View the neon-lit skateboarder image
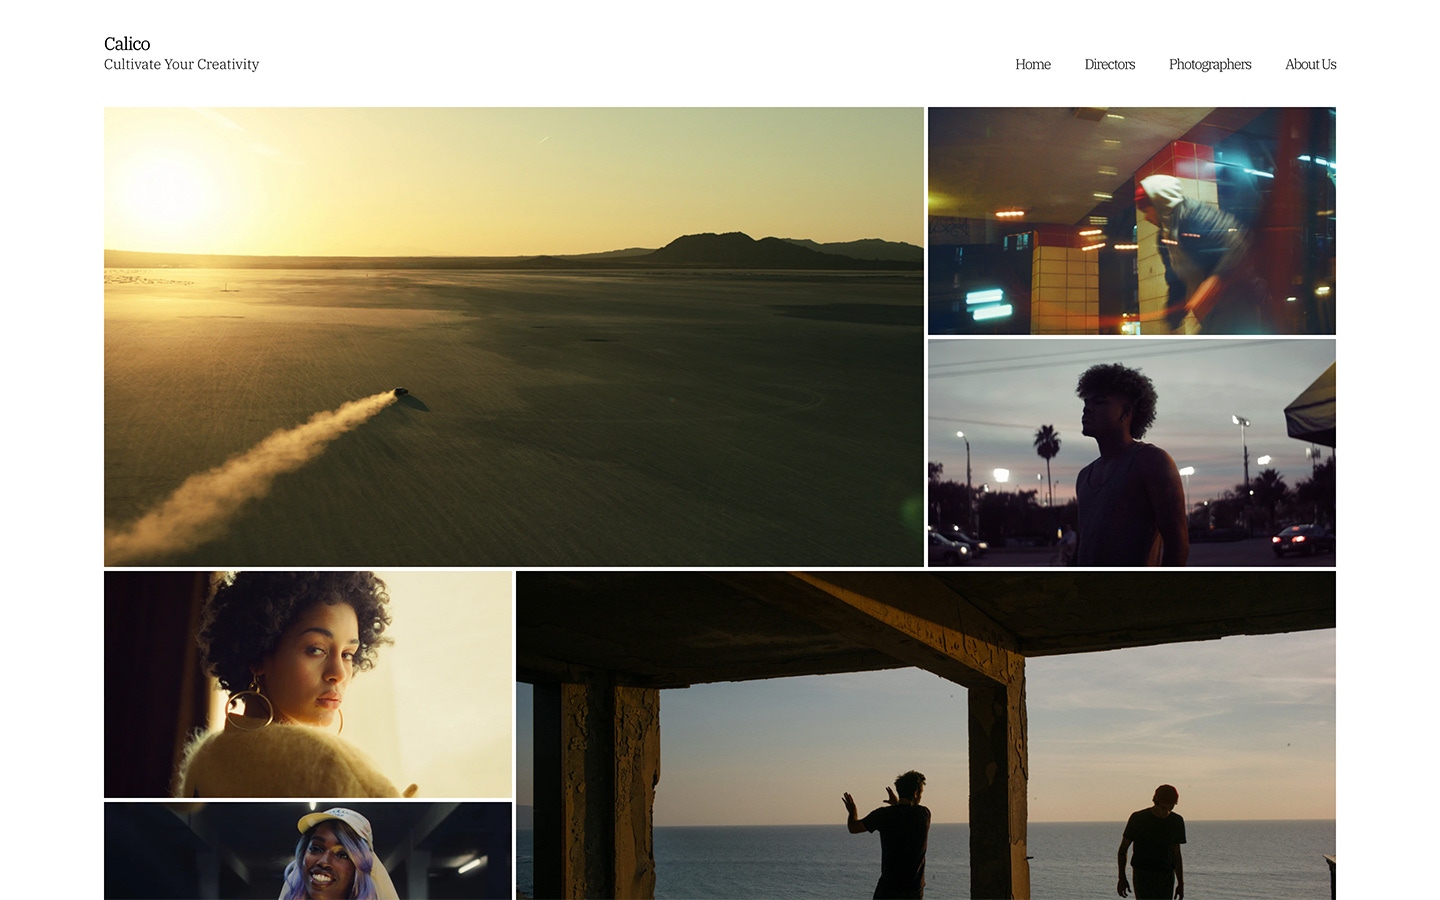Image resolution: width=1440 pixels, height=900 pixels. pos(1131,220)
